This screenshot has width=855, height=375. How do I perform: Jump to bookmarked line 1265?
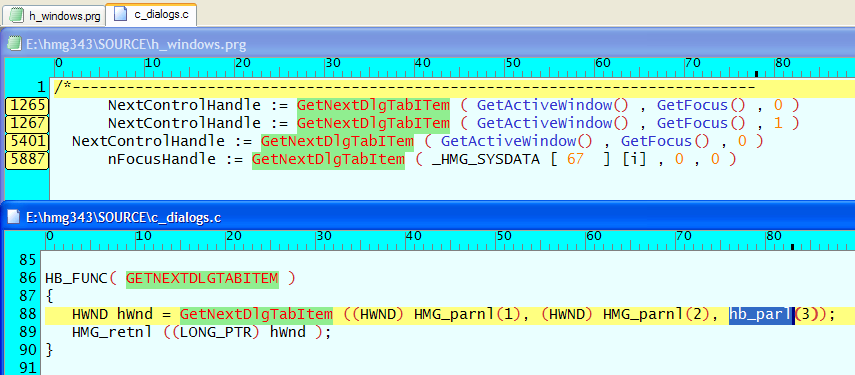click(x=27, y=105)
